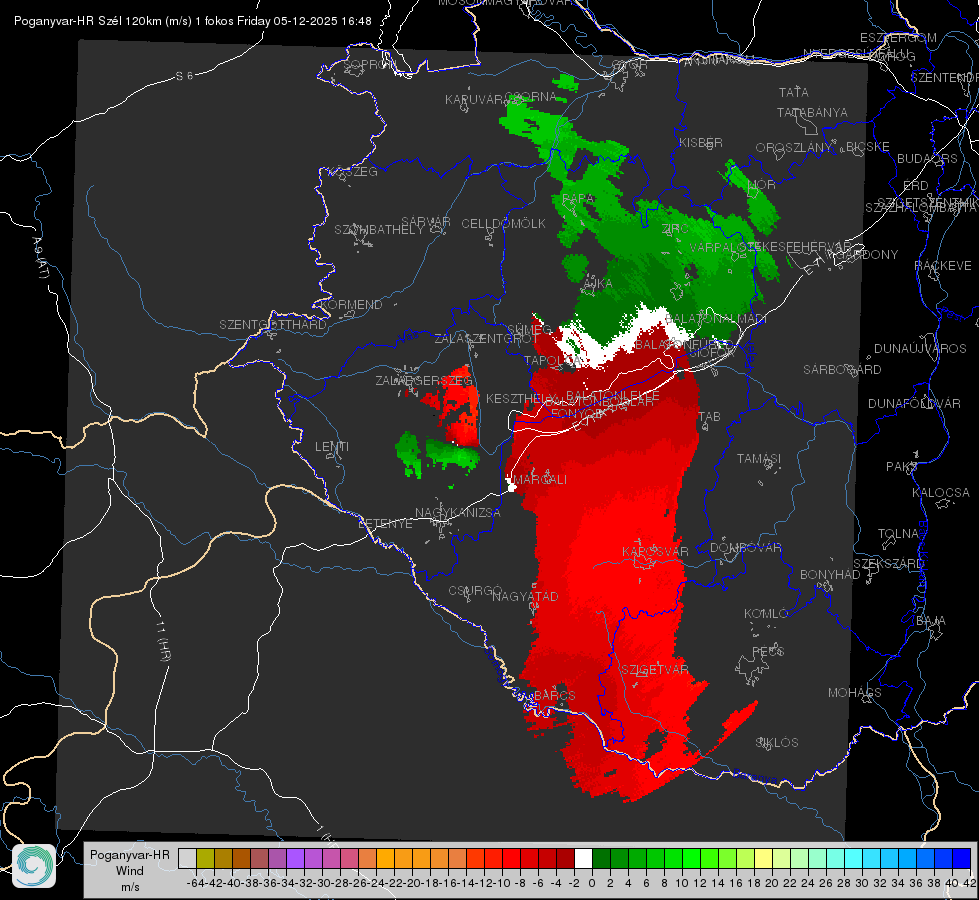
Task: Click the purple swatch between -34 and -32
Action: 295,858
